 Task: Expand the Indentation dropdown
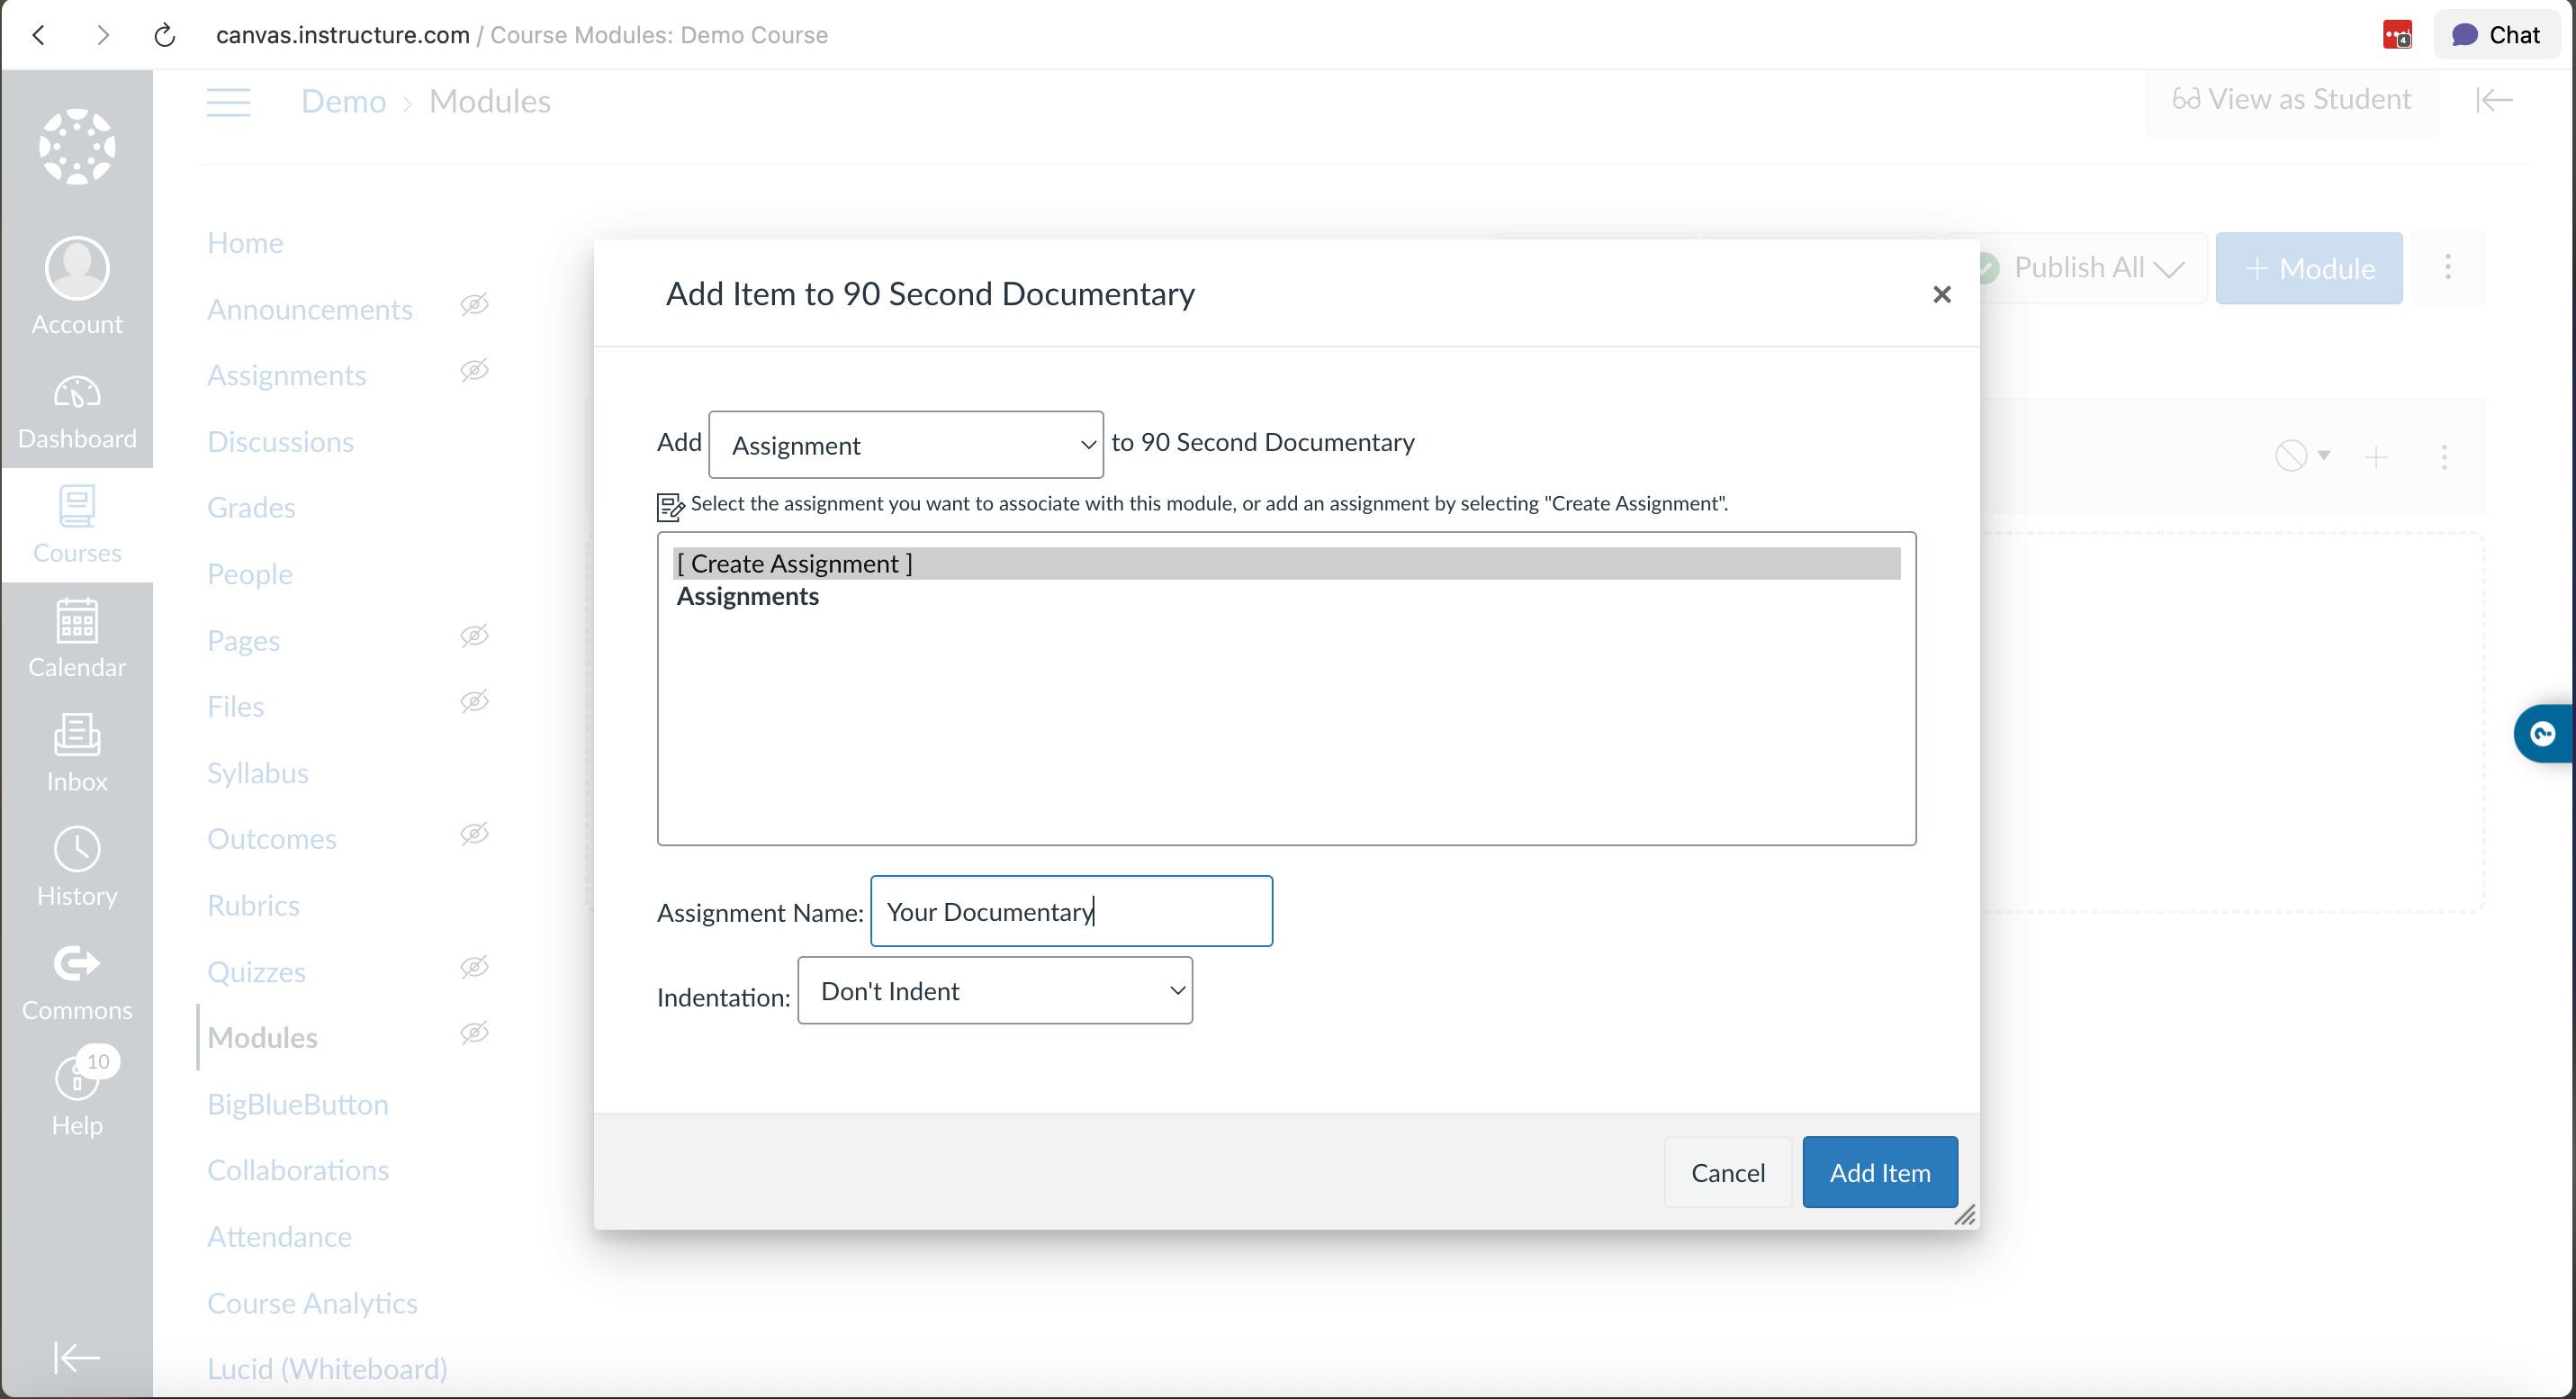[994, 991]
